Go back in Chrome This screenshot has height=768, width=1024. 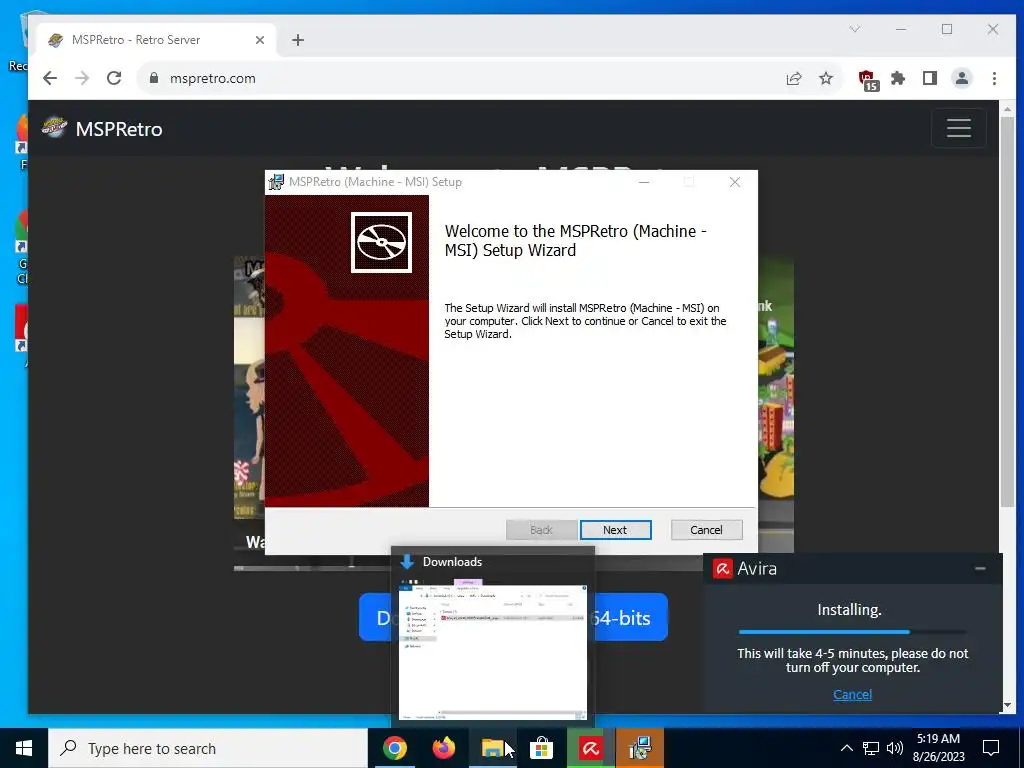50,78
